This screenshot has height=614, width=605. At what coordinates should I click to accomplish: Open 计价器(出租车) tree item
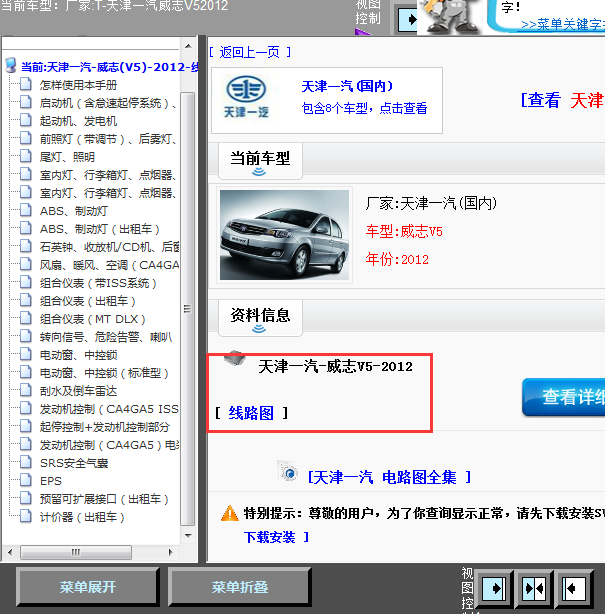coord(82,517)
